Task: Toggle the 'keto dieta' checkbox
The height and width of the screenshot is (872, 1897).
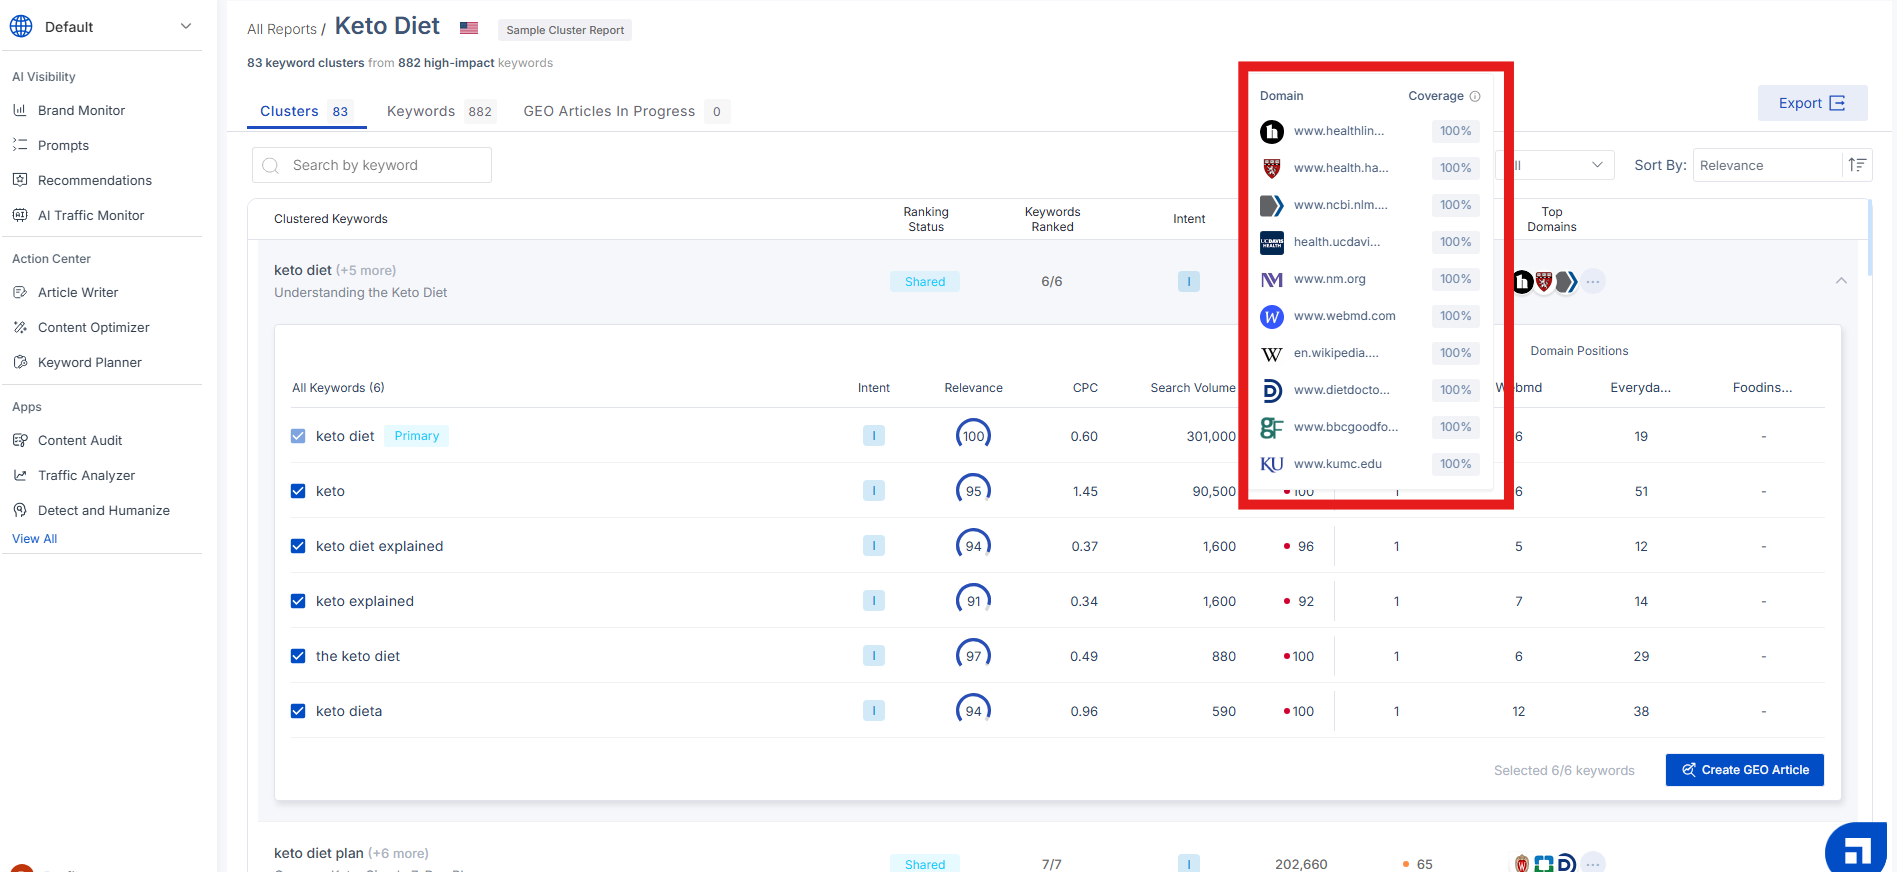Action: [298, 711]
